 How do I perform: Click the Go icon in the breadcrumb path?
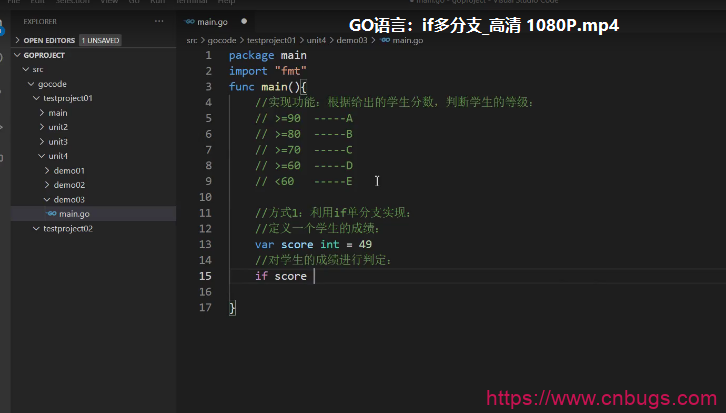click(x=385, y=40)
